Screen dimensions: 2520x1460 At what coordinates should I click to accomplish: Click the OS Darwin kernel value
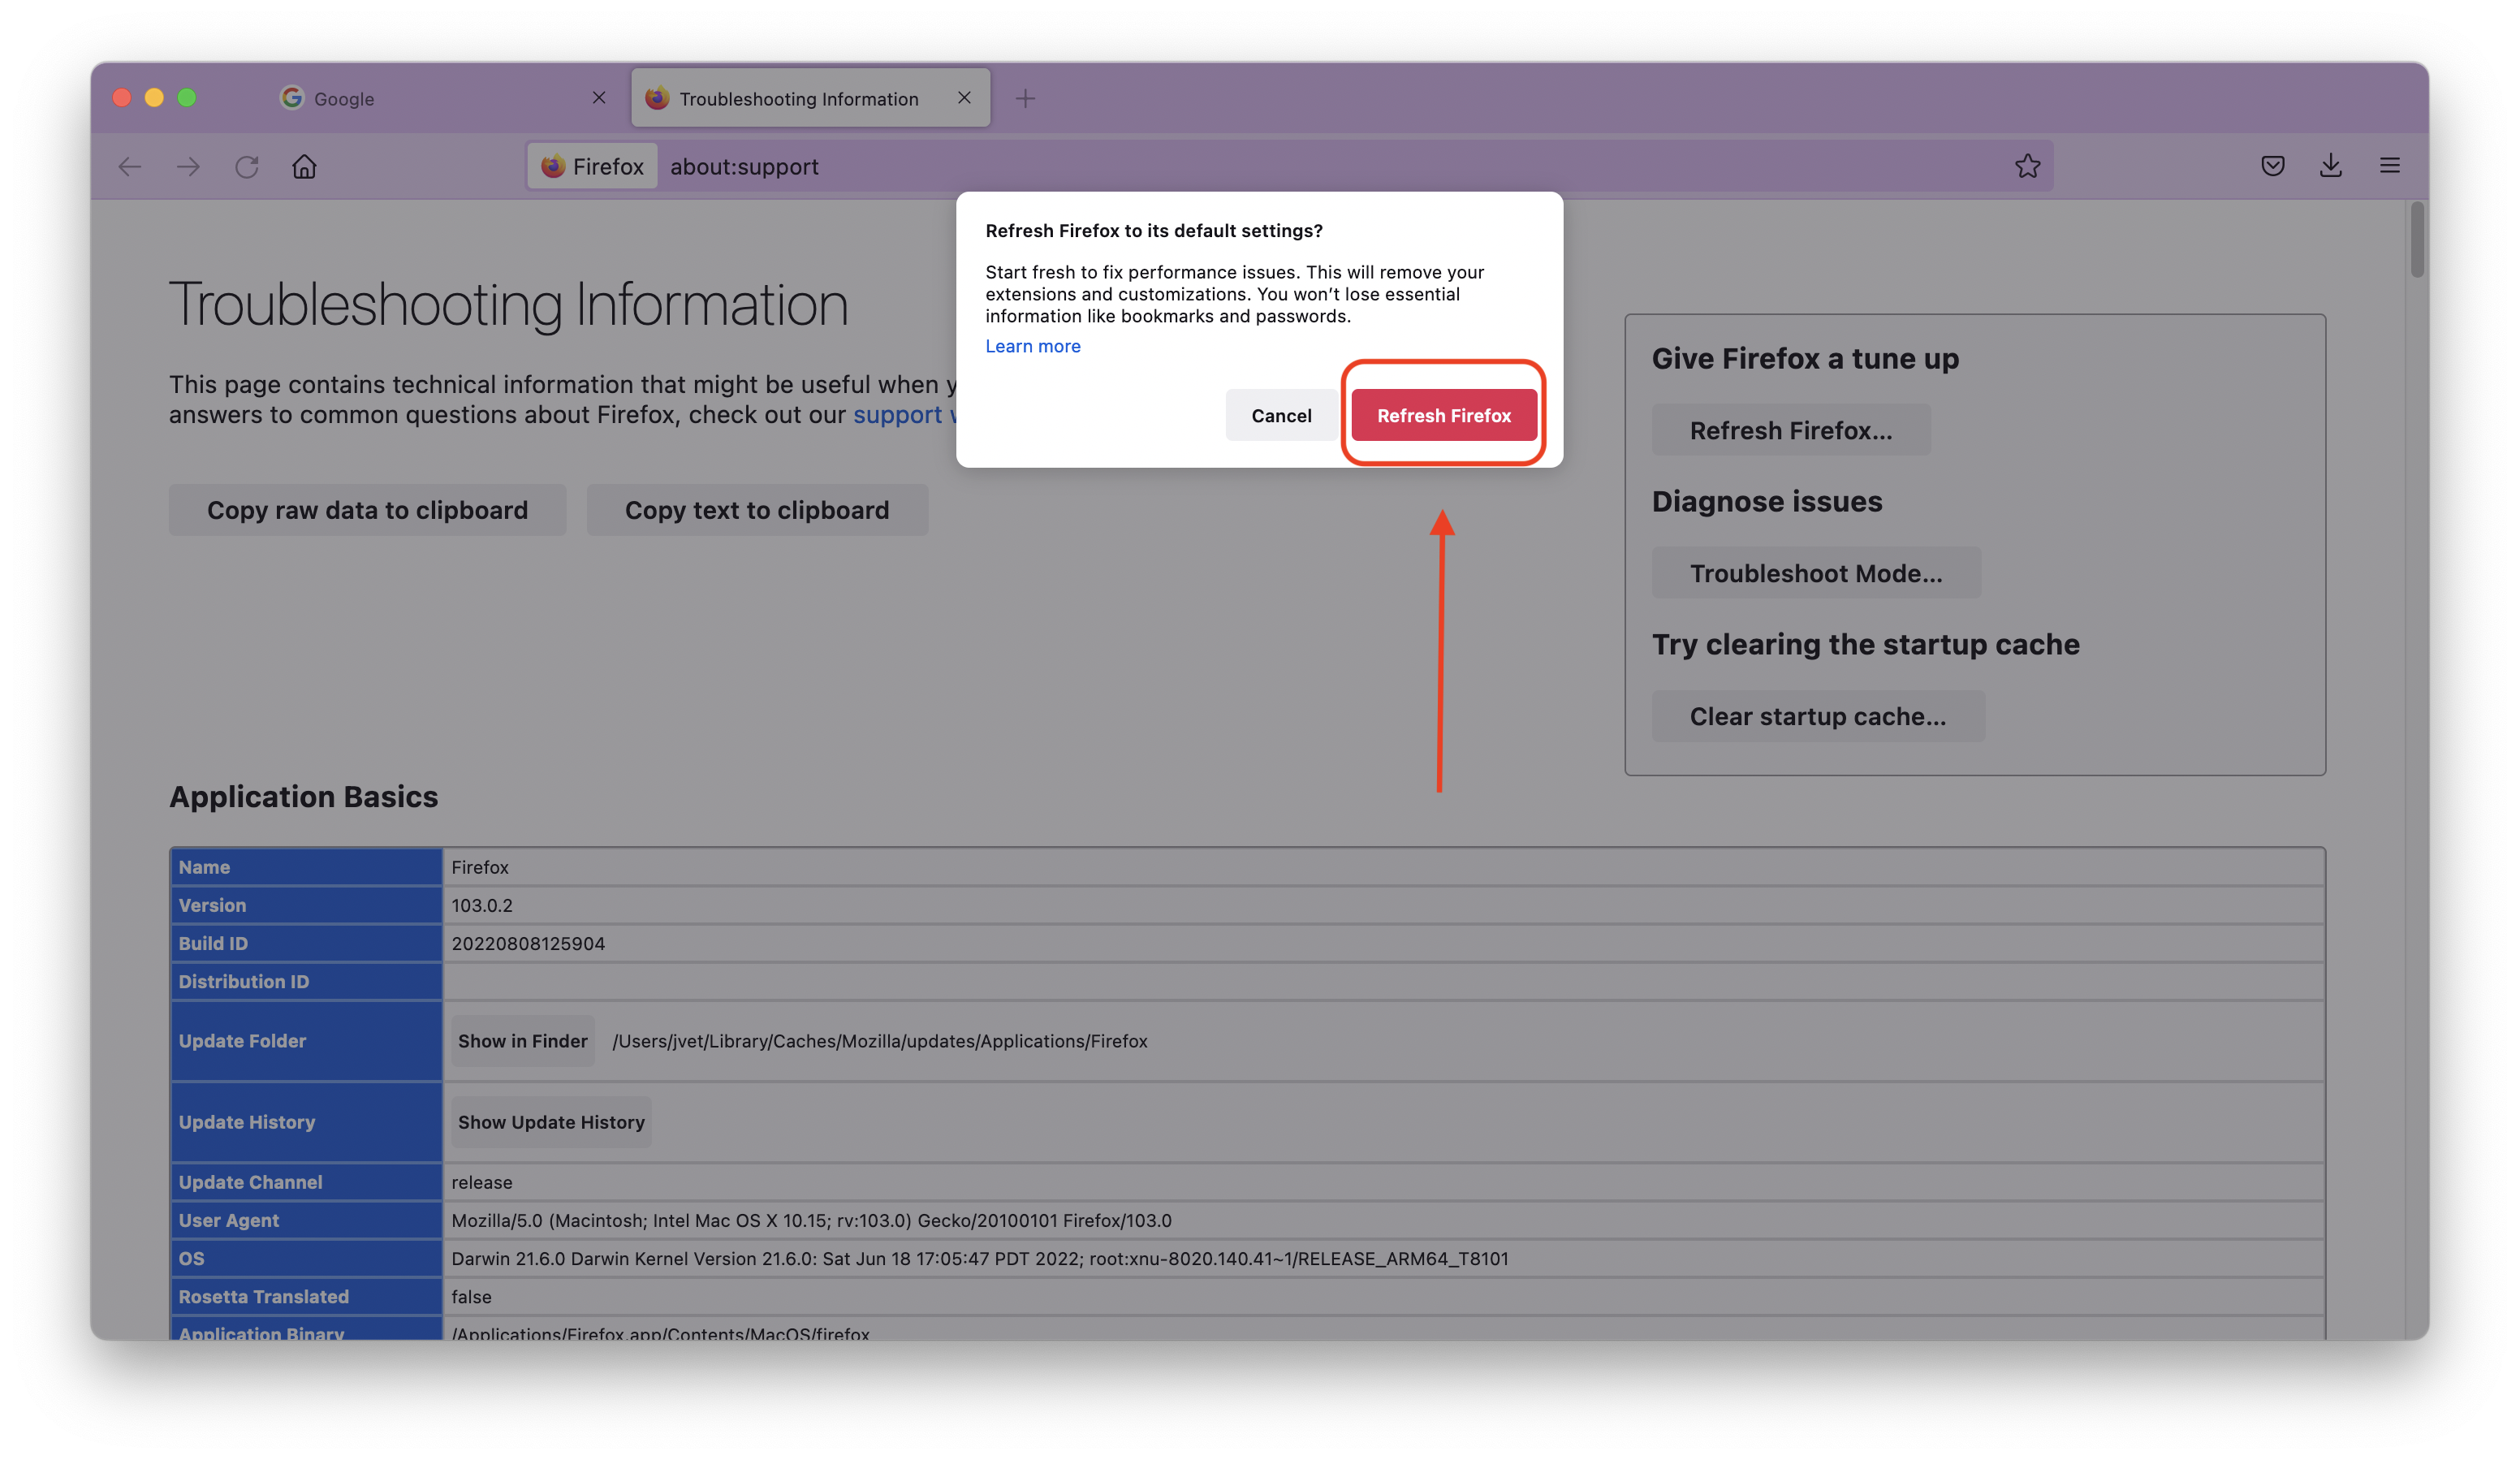980,1258
